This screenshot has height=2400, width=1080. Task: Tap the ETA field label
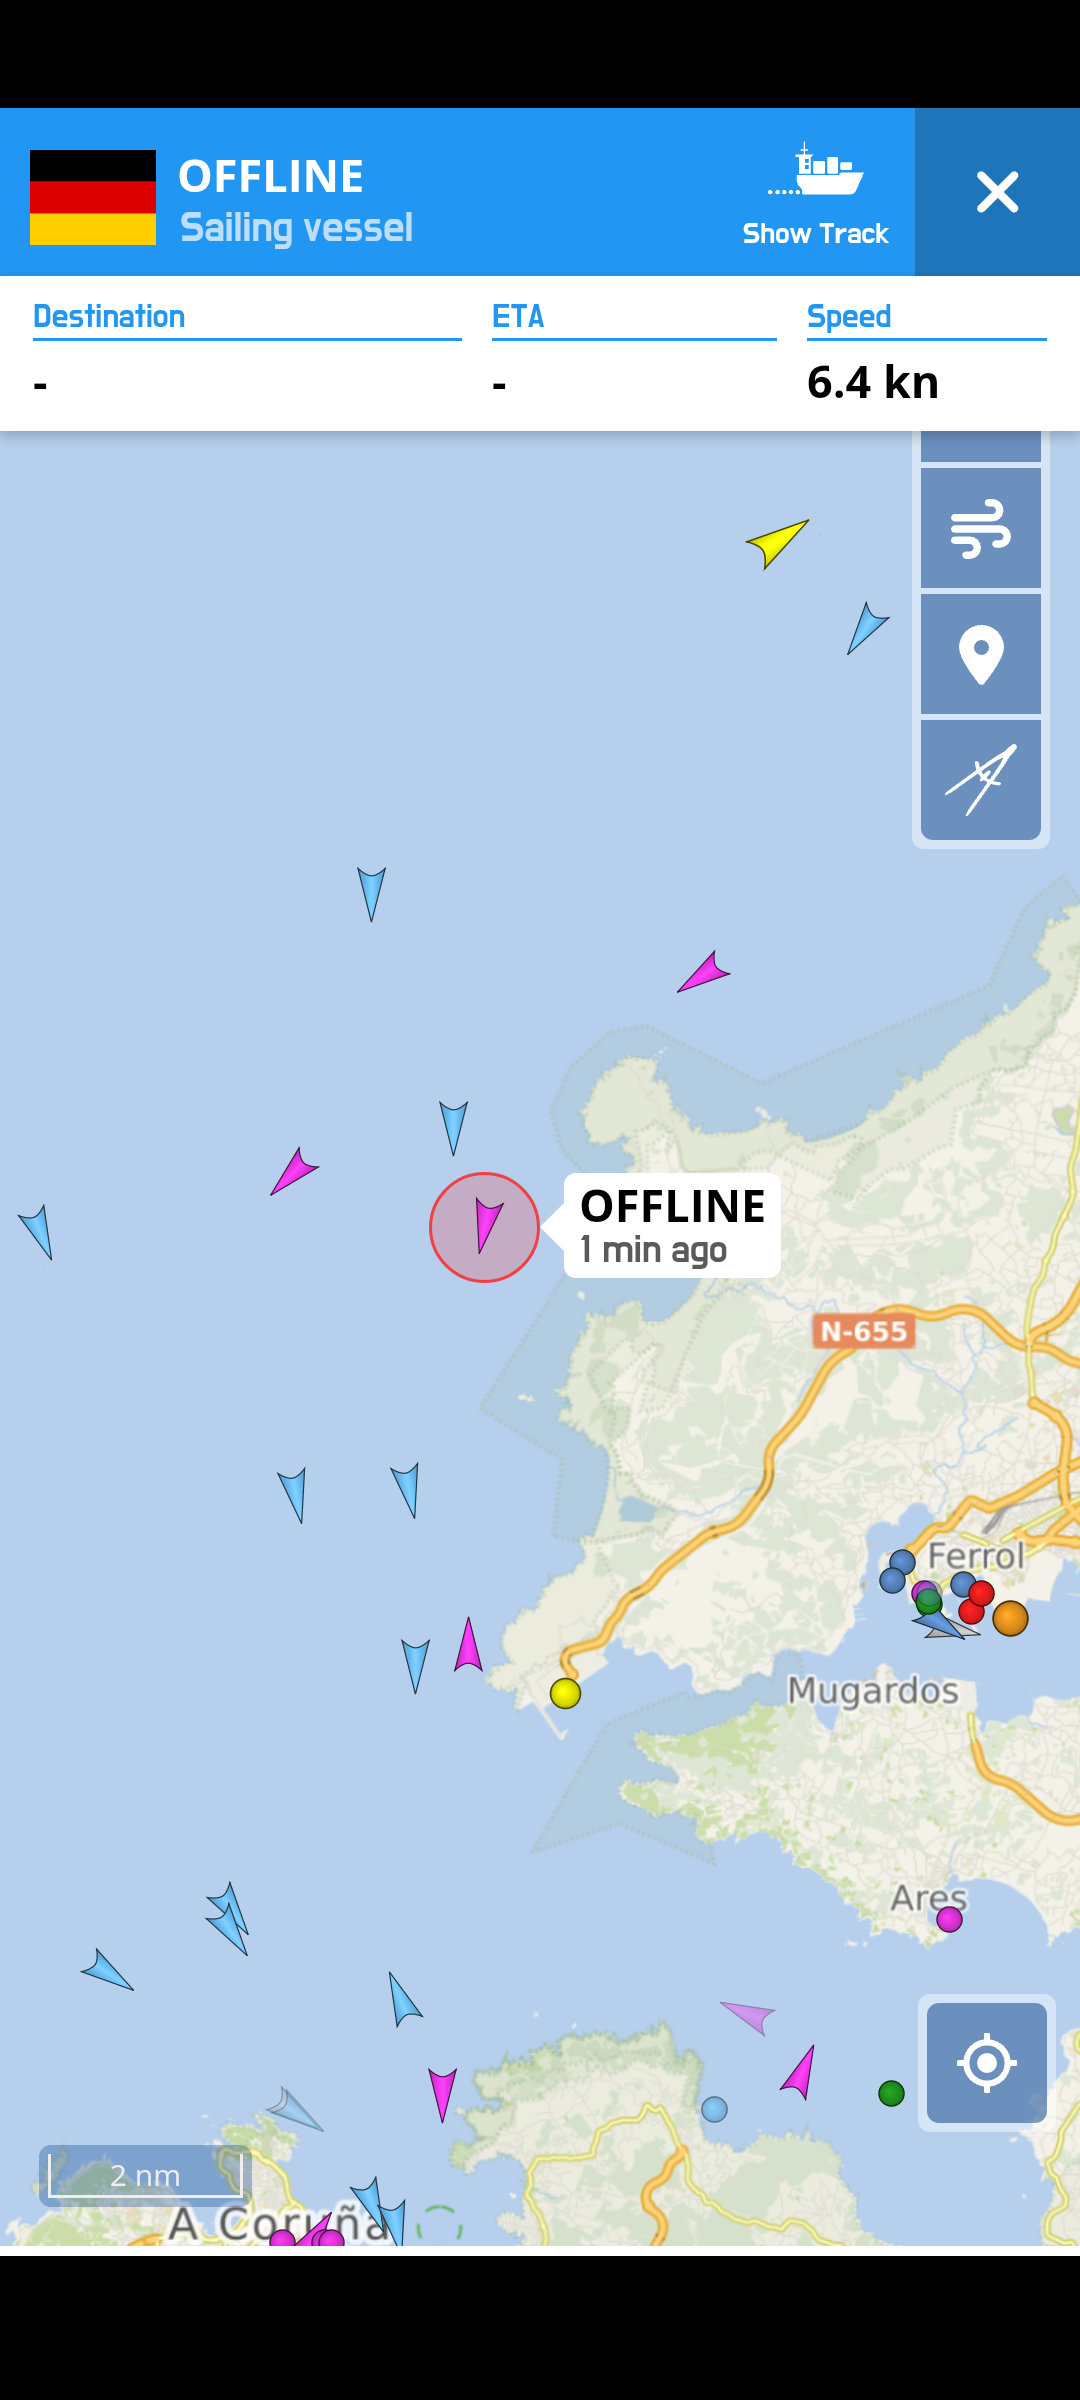click(x=518, y=316)
